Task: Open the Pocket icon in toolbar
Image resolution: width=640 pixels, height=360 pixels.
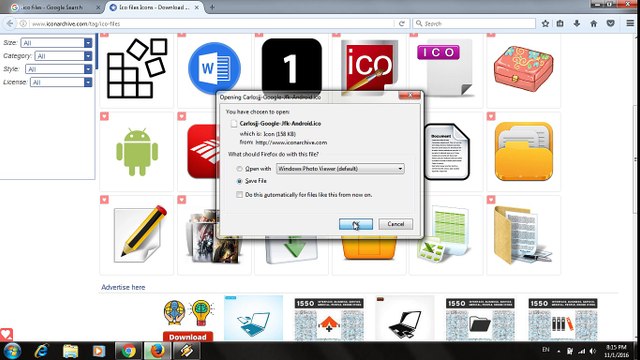Action: click(x=611, y=24)
